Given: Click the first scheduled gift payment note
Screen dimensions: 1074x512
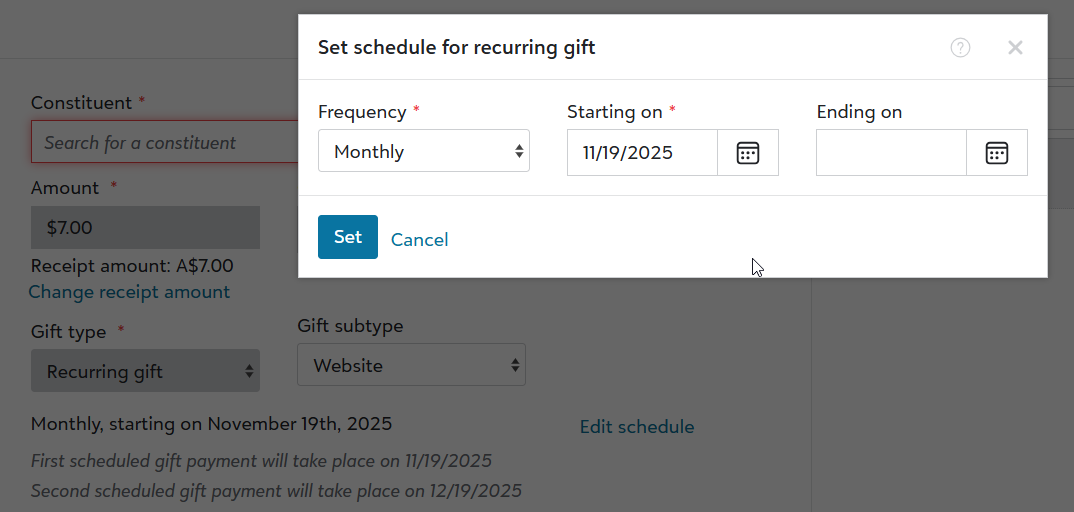Looking at the screenshot, I should click(261, 461).
